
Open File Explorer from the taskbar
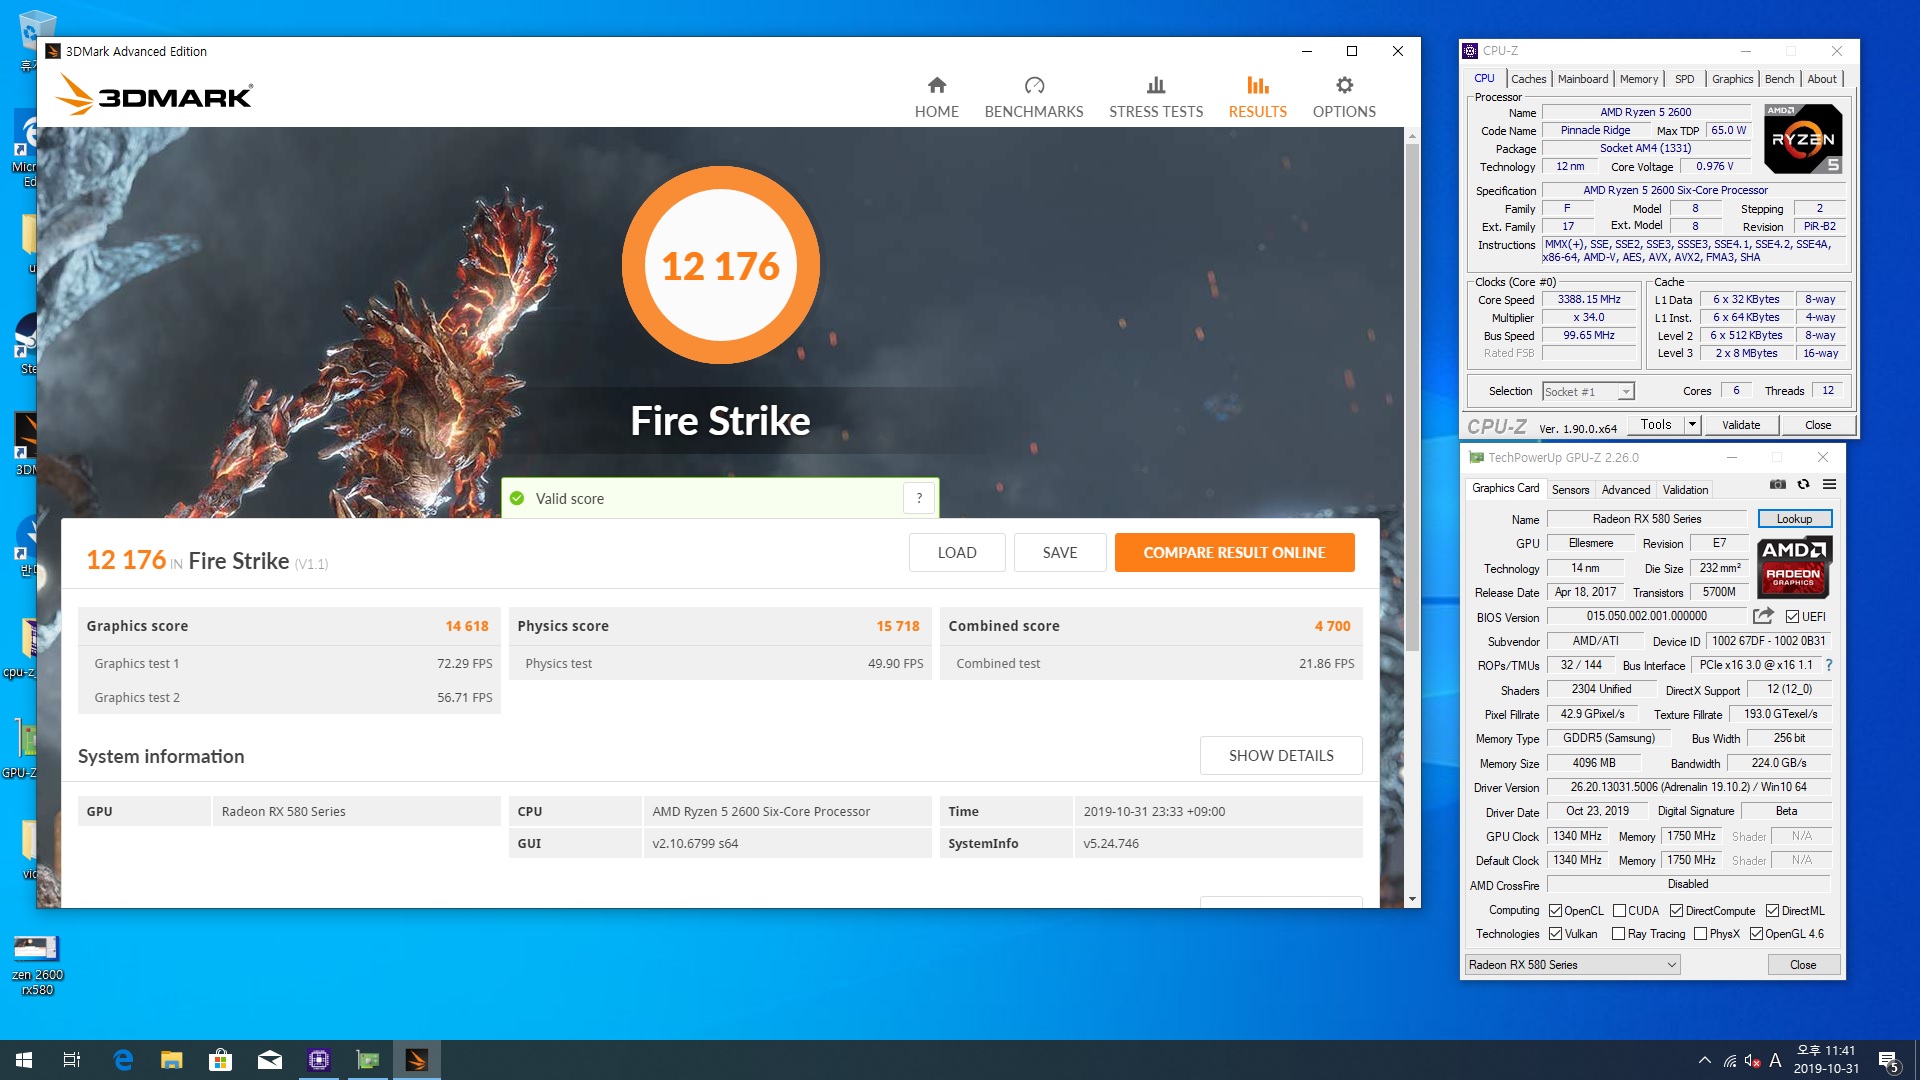[172, 1060]
